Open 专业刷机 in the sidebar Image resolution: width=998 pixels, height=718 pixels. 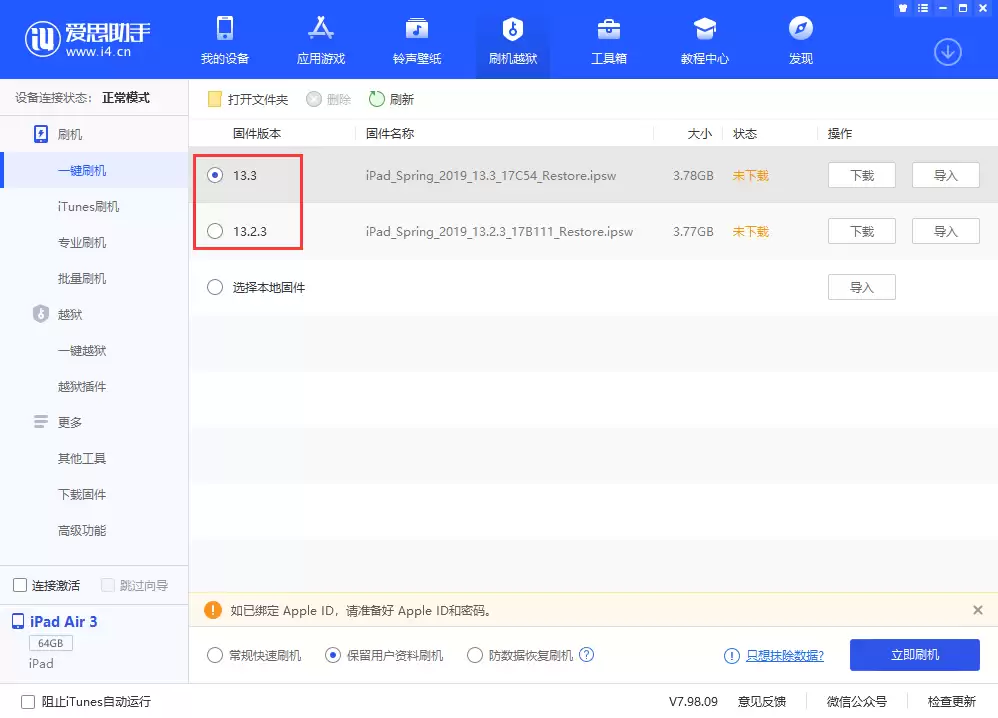(82, 243)
